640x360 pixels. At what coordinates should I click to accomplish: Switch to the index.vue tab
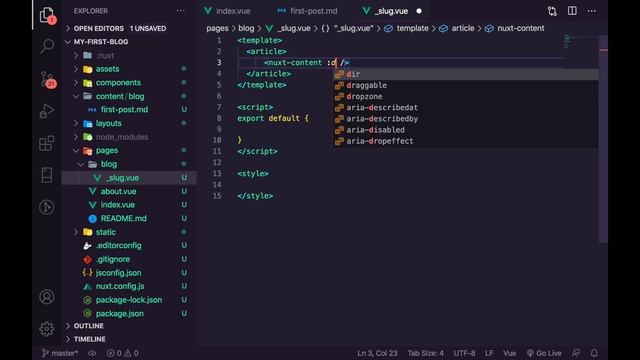tap(228, 11)
